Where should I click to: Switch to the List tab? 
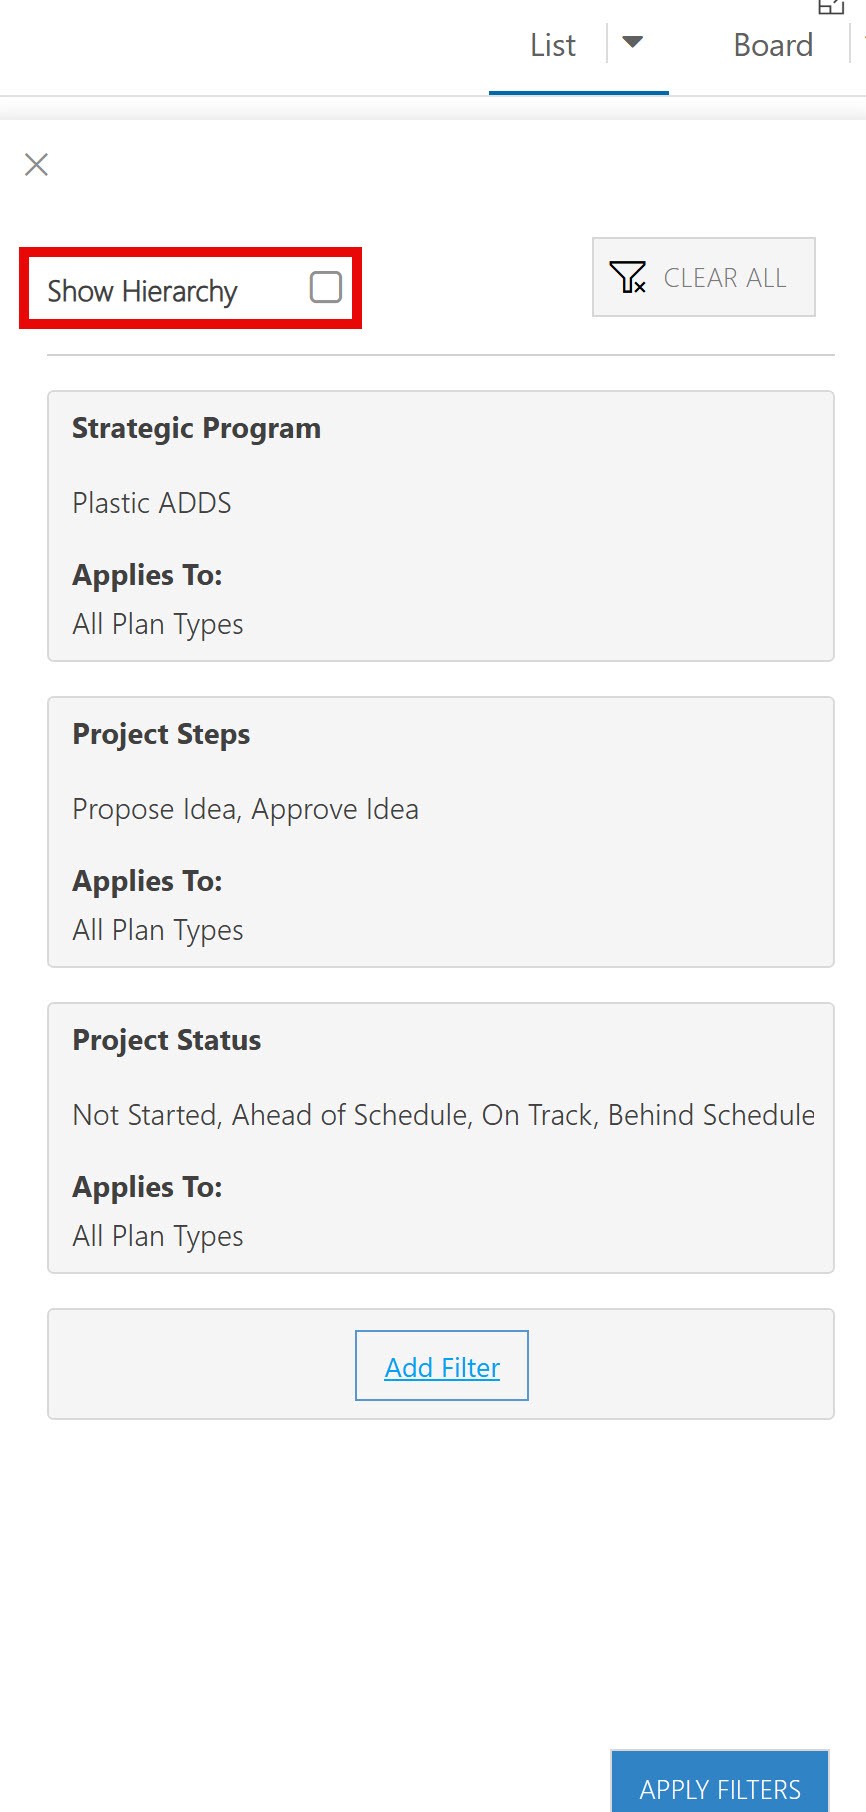pyautogui.click(x=553, y=45)
